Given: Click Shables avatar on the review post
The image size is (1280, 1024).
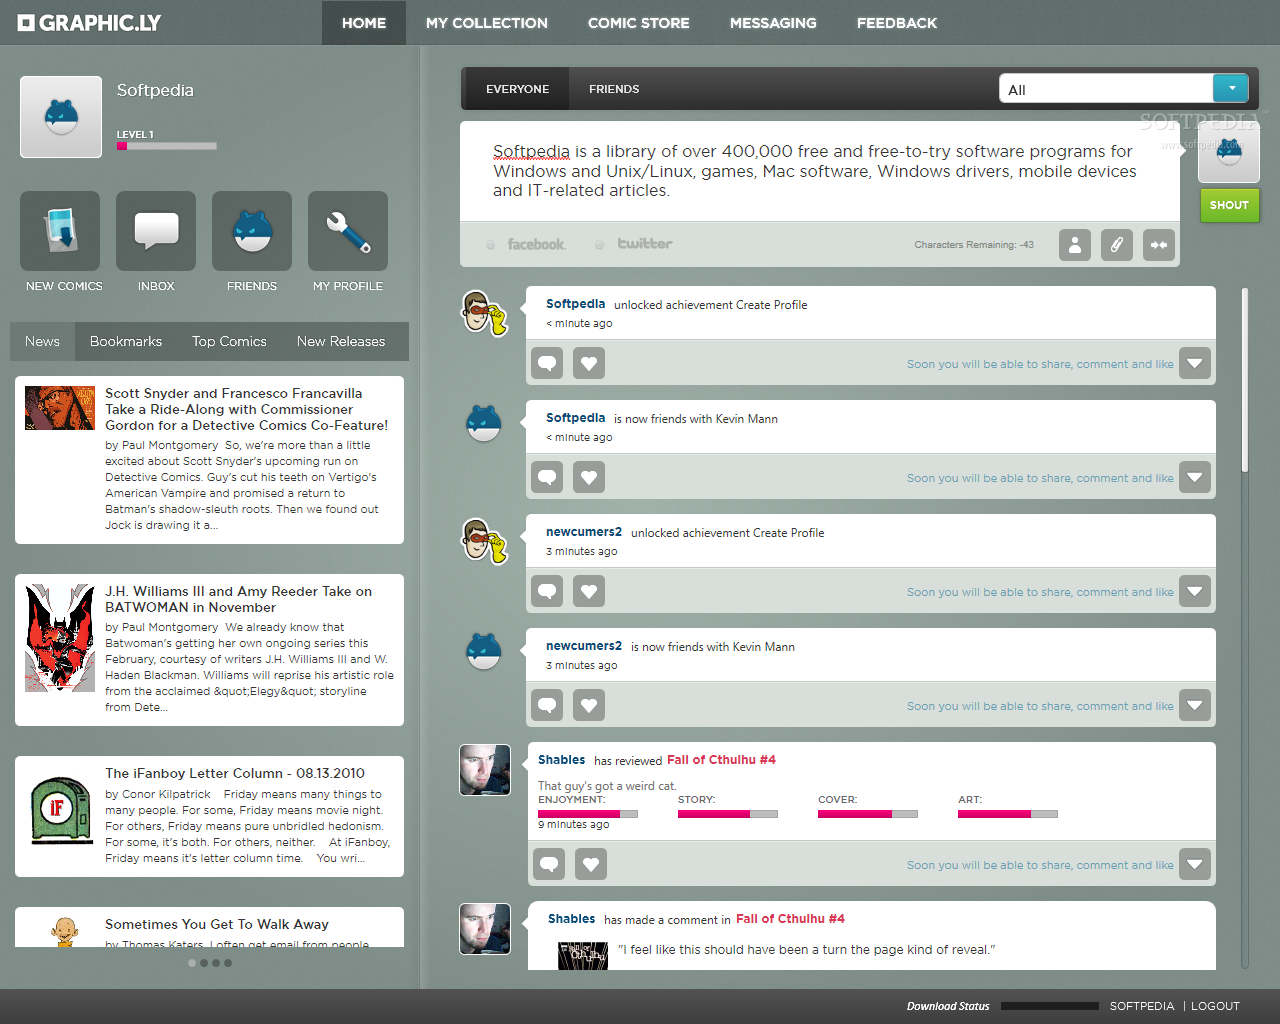Looking at the screenshot, I should coord(485,770).
